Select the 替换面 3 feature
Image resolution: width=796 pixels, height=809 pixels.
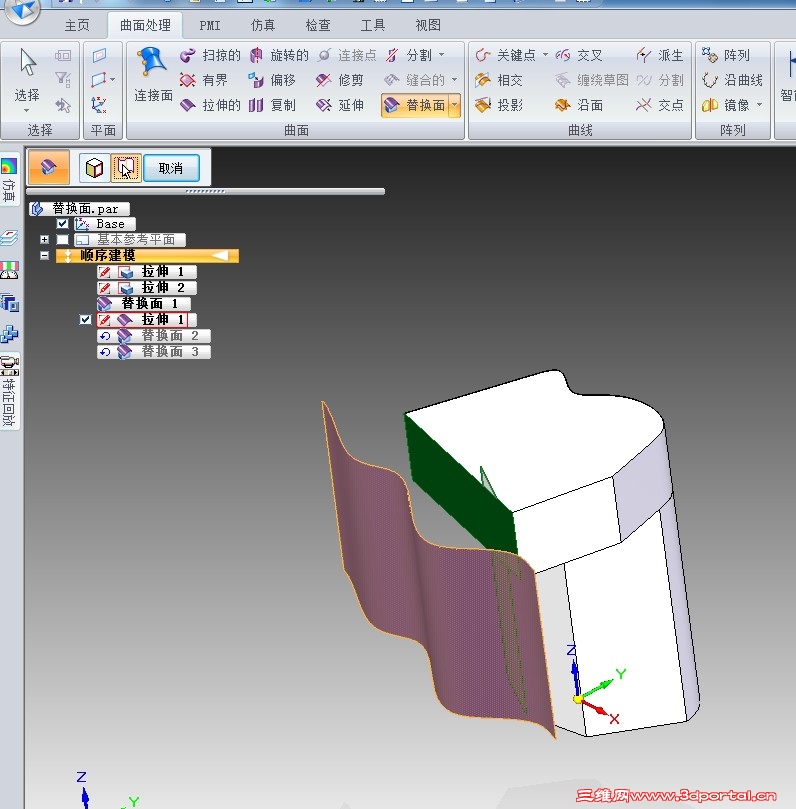pos(154,352)
